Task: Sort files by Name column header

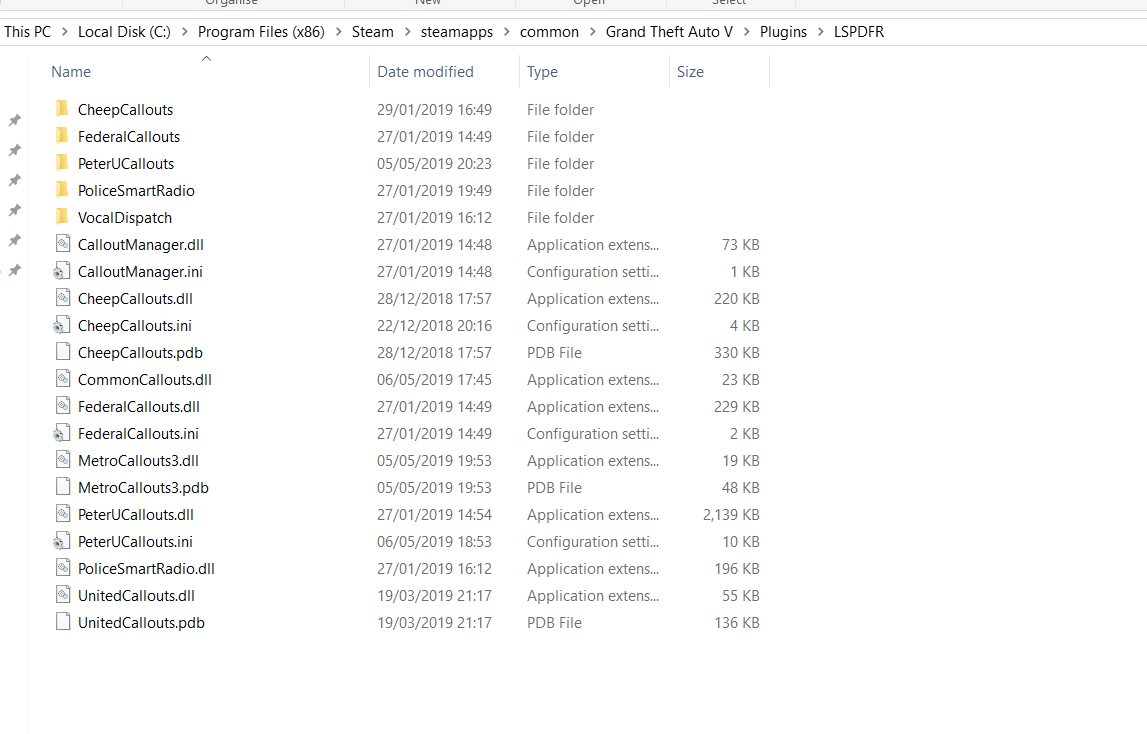Action: tap(71, 72)
